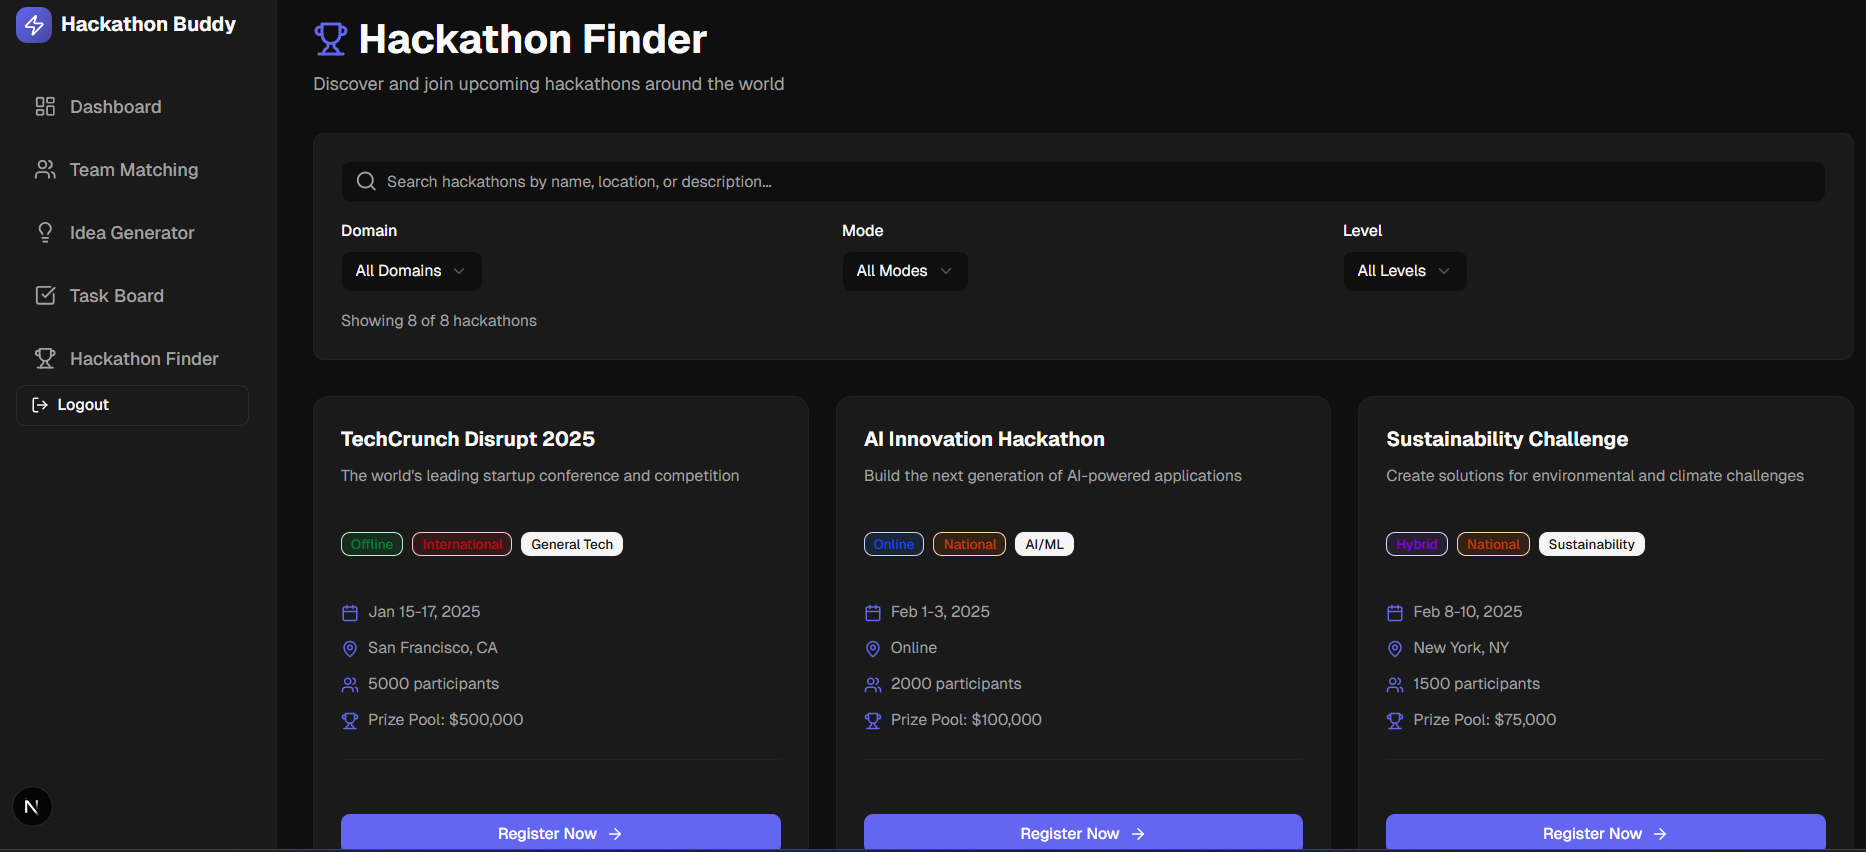Click the trophy icon beside page title
Image resolution: width=1866 pixels, height=852 pixels.
tap(331, 39)
